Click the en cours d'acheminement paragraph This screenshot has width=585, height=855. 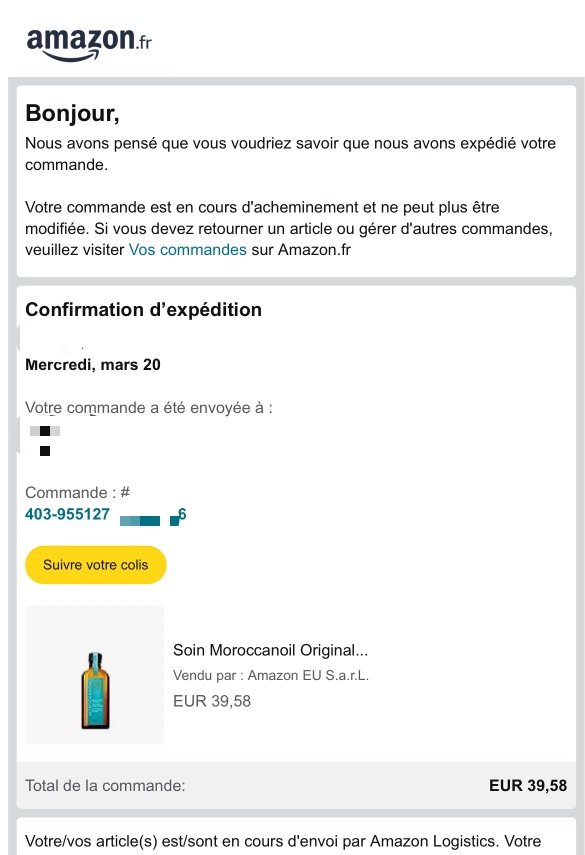point(289,228)
